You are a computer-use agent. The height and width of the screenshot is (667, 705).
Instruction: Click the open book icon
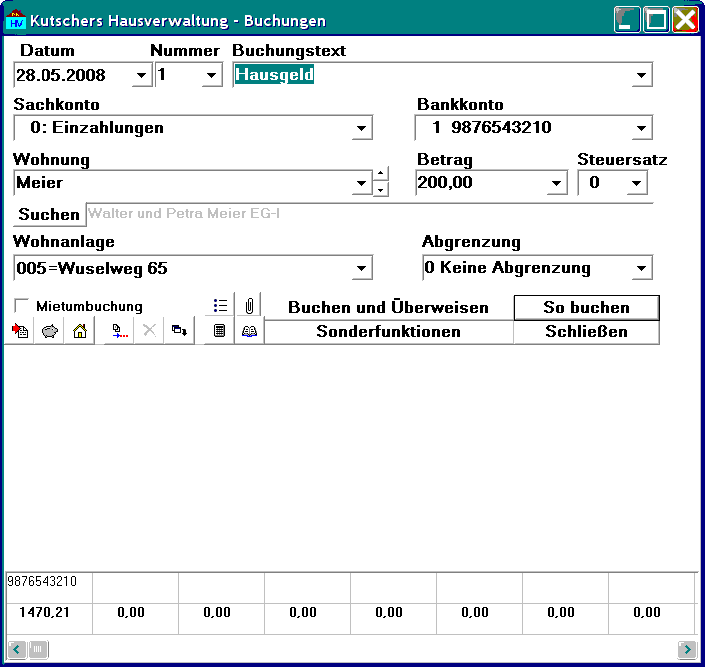tap(250, 331)
